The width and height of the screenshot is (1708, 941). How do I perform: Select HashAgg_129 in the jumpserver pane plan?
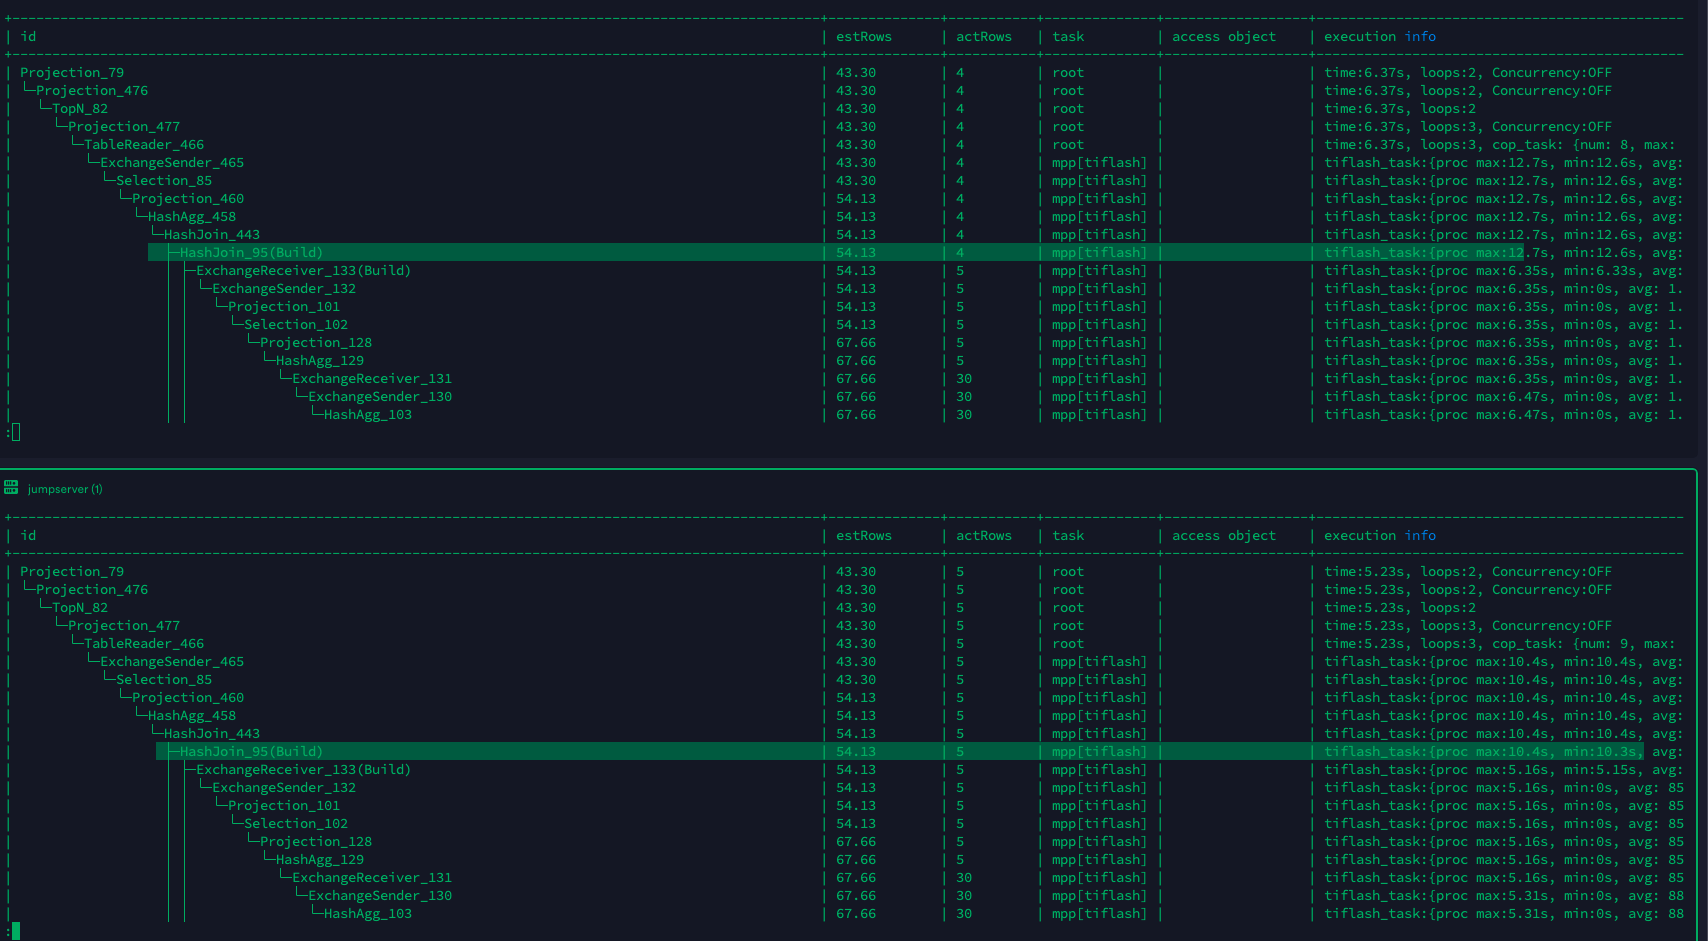(320, 860)
